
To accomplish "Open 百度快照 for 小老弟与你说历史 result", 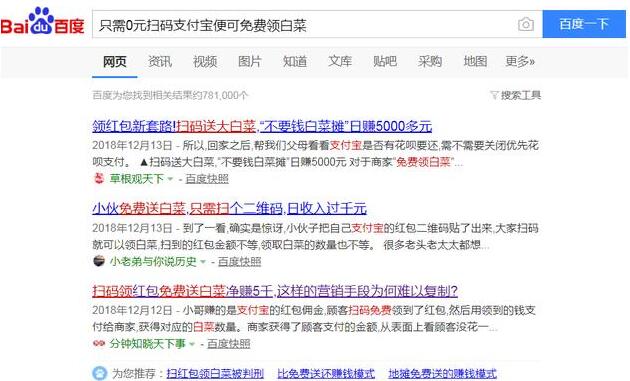I will (x=239, y=262).
